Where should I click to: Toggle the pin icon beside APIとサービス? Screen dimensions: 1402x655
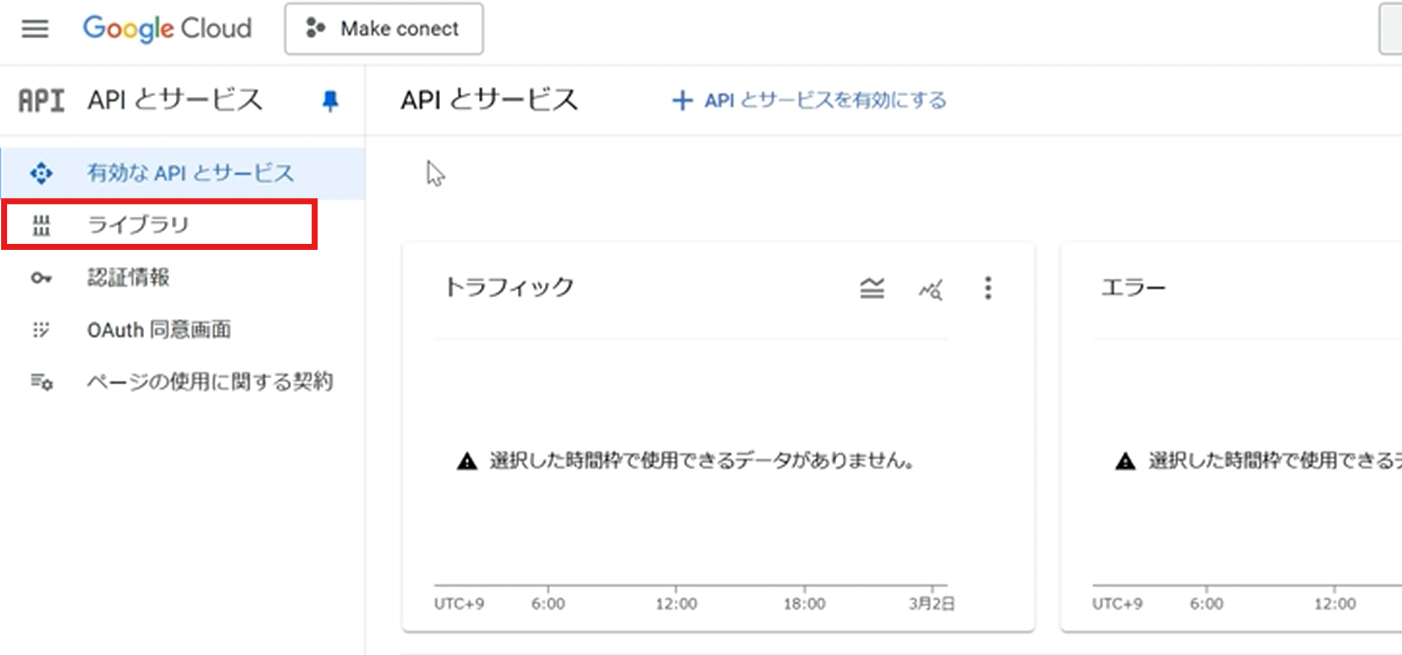[x=330, y=101]
